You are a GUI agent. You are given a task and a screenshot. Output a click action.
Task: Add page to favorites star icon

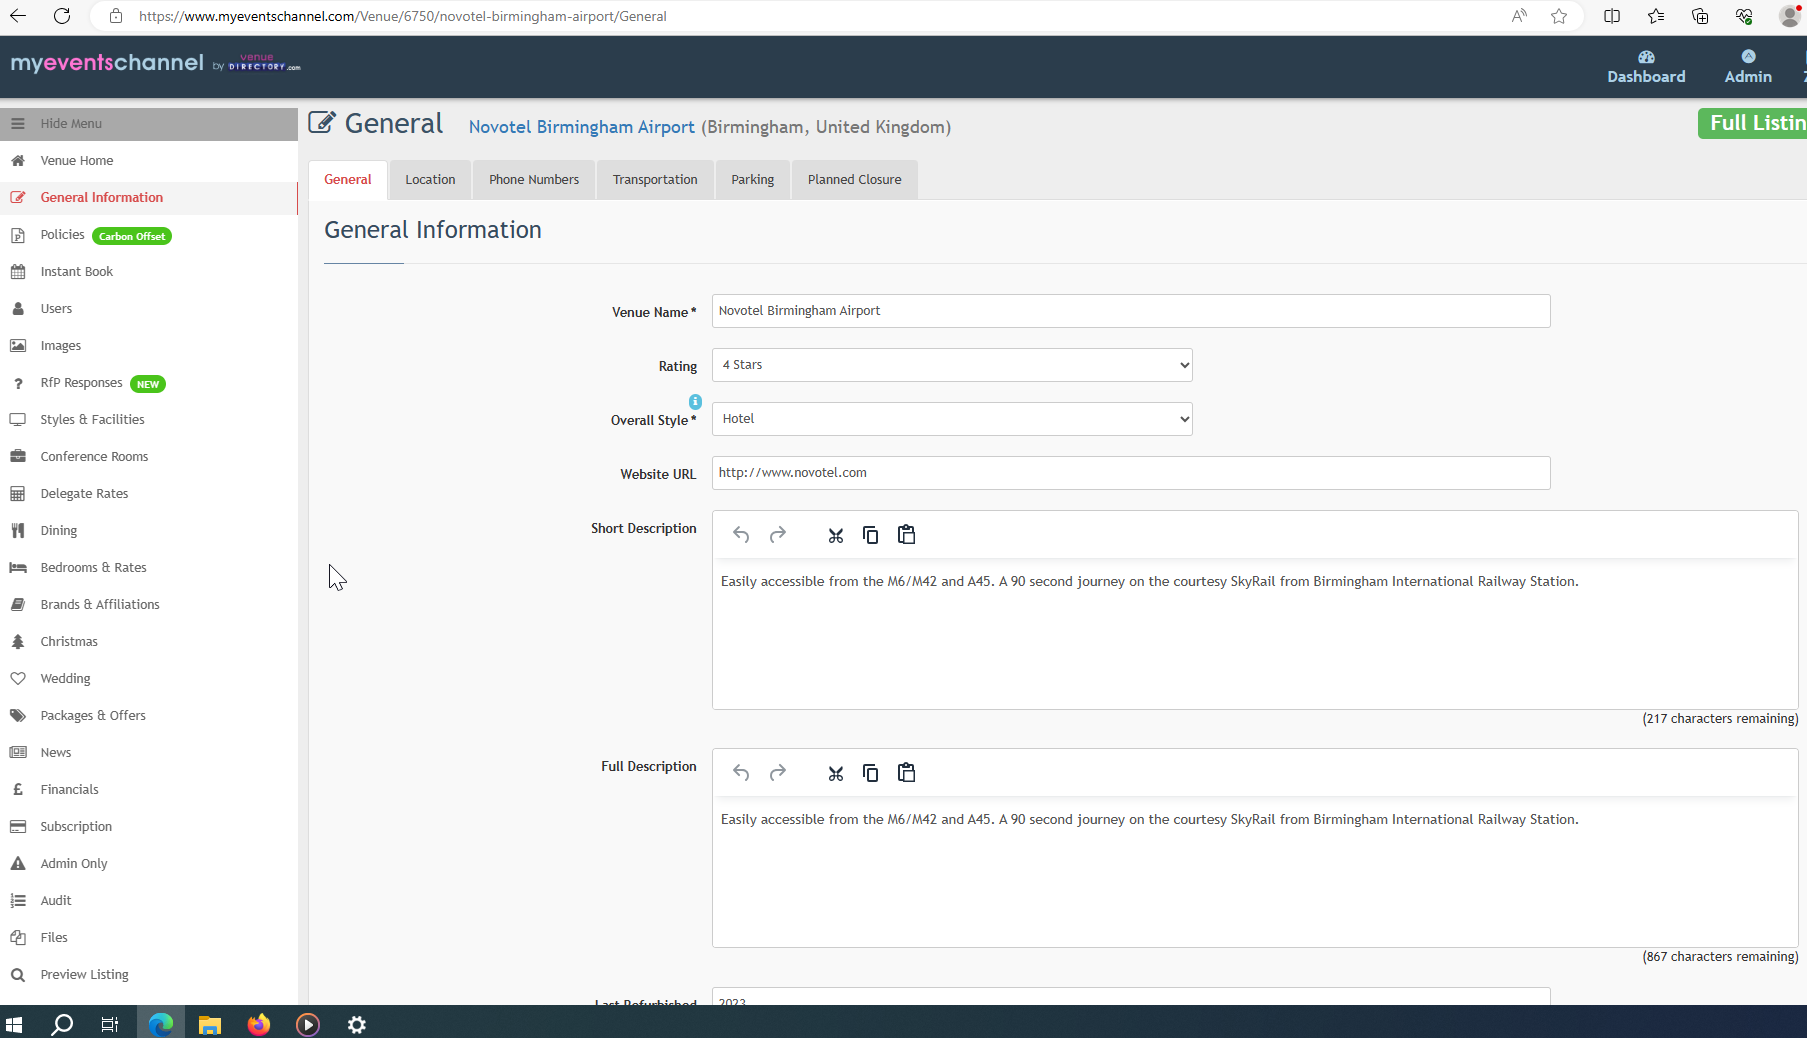tap(1559, 16)
